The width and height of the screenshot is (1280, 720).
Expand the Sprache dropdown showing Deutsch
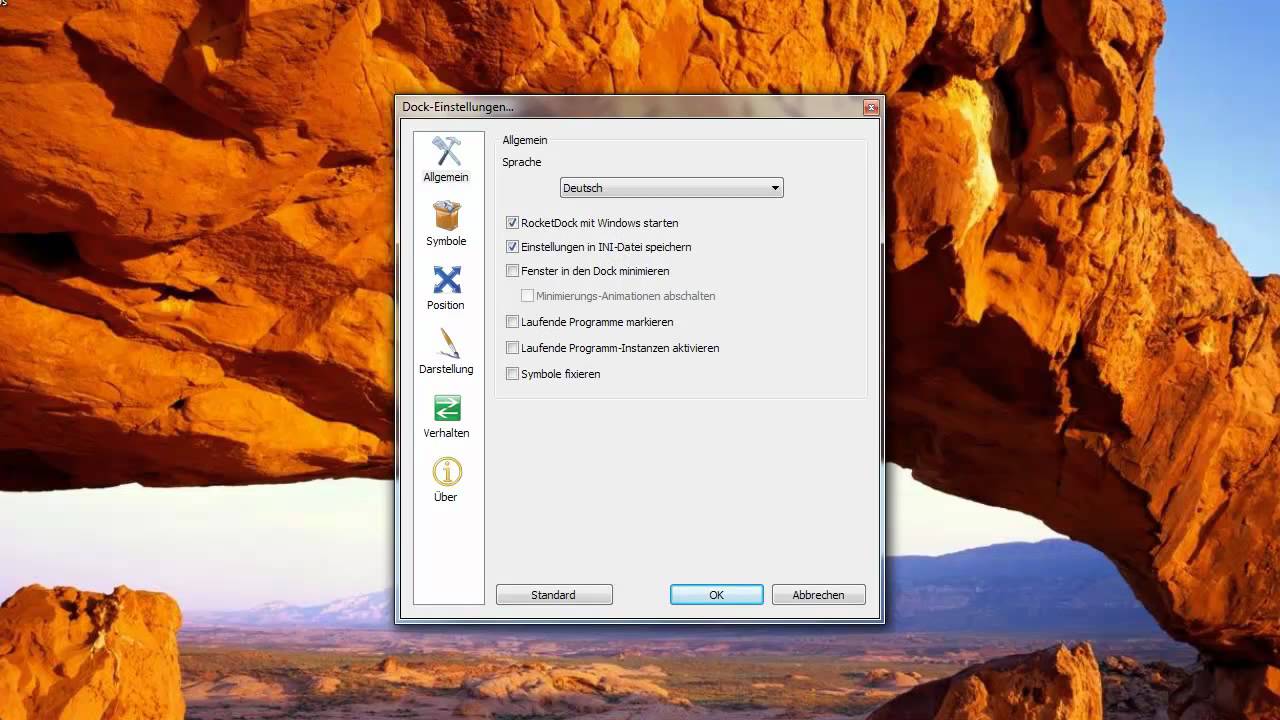pyautogui.click(x=671, y=188)
